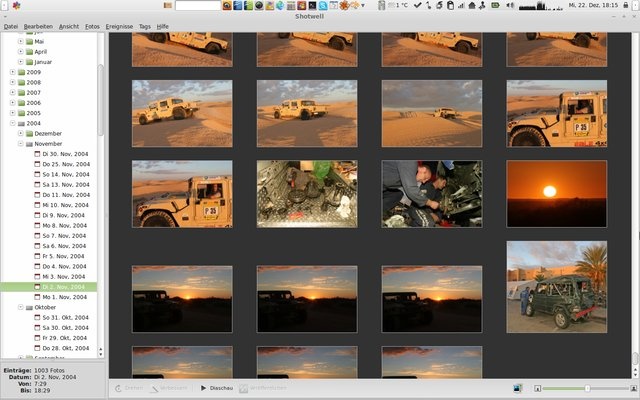This screenshot has width=640, height=400.
Task: Open the Tags menu
Action: pos(145,25)
